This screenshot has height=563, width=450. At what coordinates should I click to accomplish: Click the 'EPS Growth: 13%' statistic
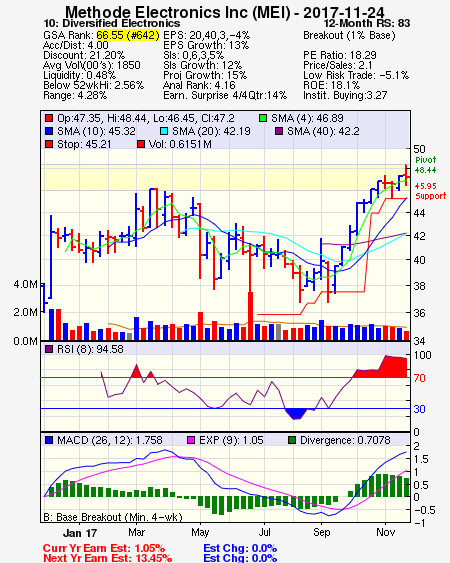206,45
